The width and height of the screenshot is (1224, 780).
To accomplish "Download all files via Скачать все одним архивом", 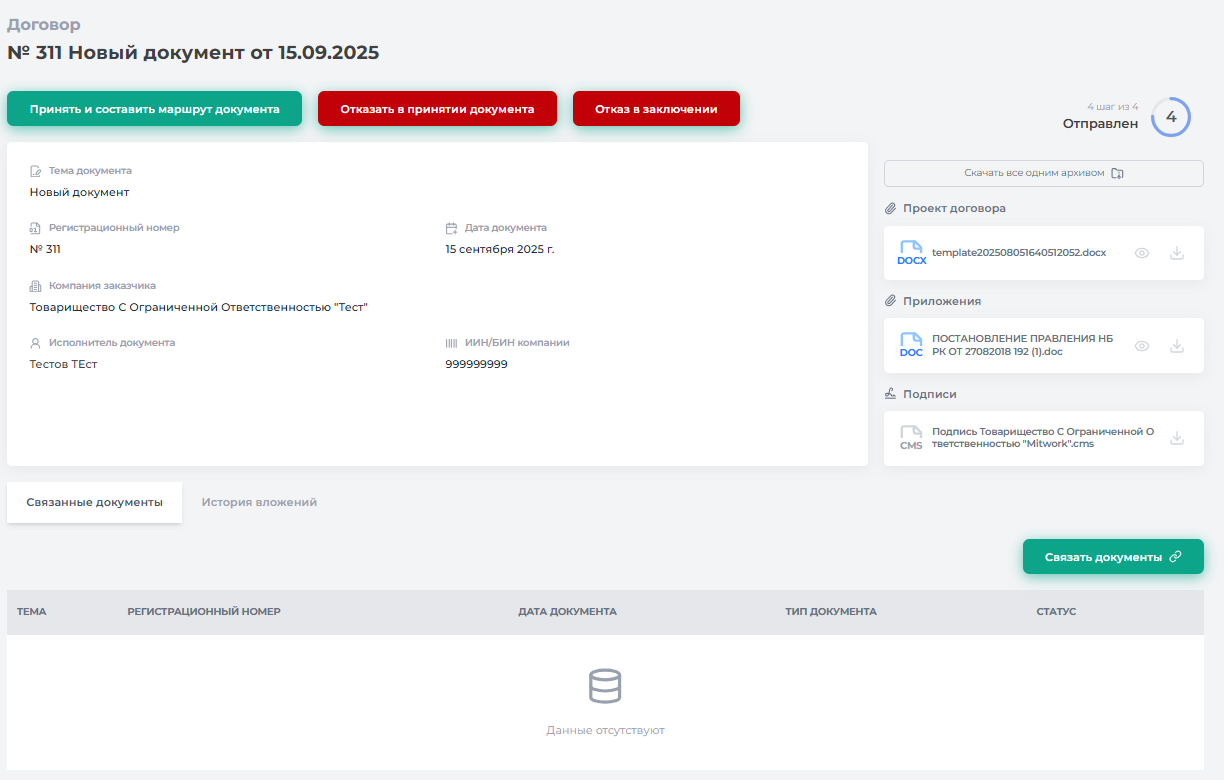I will (1043, 173).
